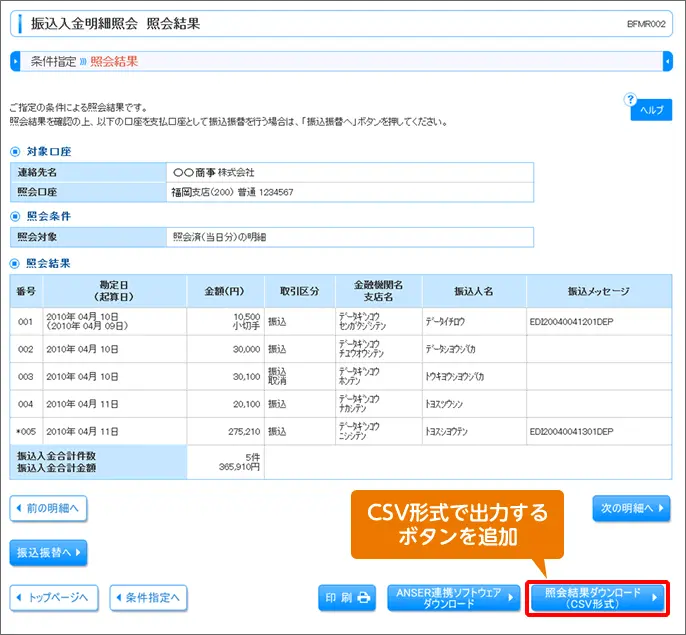Click 取引区分 column header
The height and width of the screenshot is (635, 686).
pyautogui.click(x=300, y=291)
